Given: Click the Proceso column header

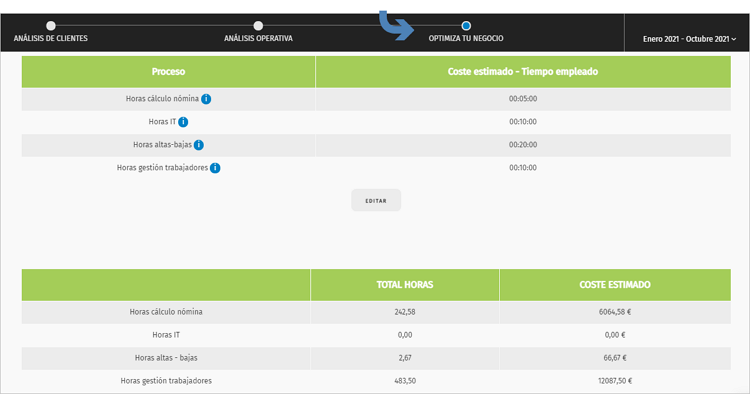Looking at the screenshot, I should coord(168,72).
